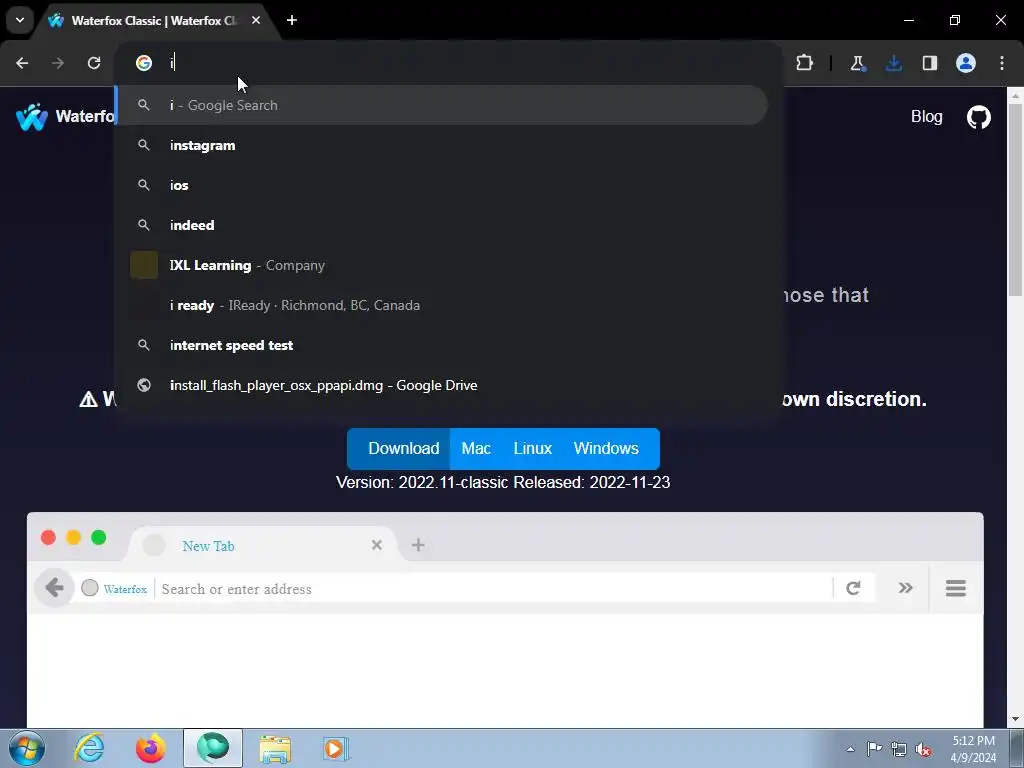Open the Windows Start button
The width and height of the screenshot is (1024, 768).
(x=26, y=748)
